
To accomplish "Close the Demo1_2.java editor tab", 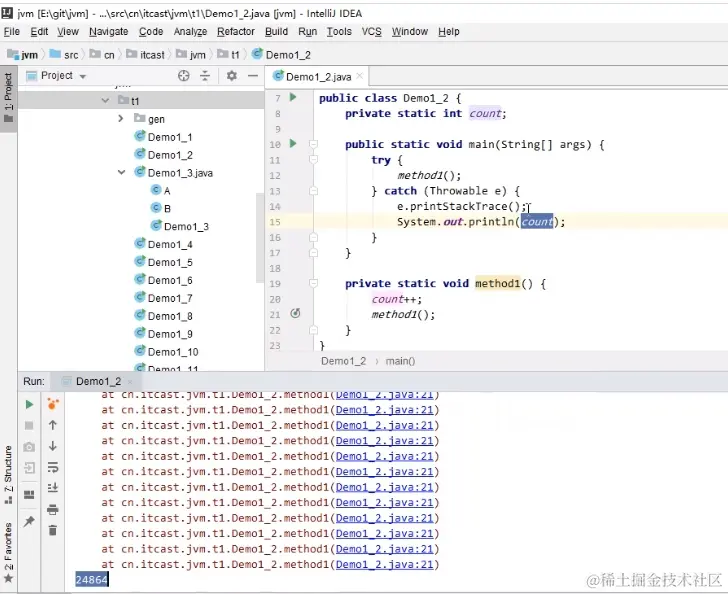I will 359,76.
